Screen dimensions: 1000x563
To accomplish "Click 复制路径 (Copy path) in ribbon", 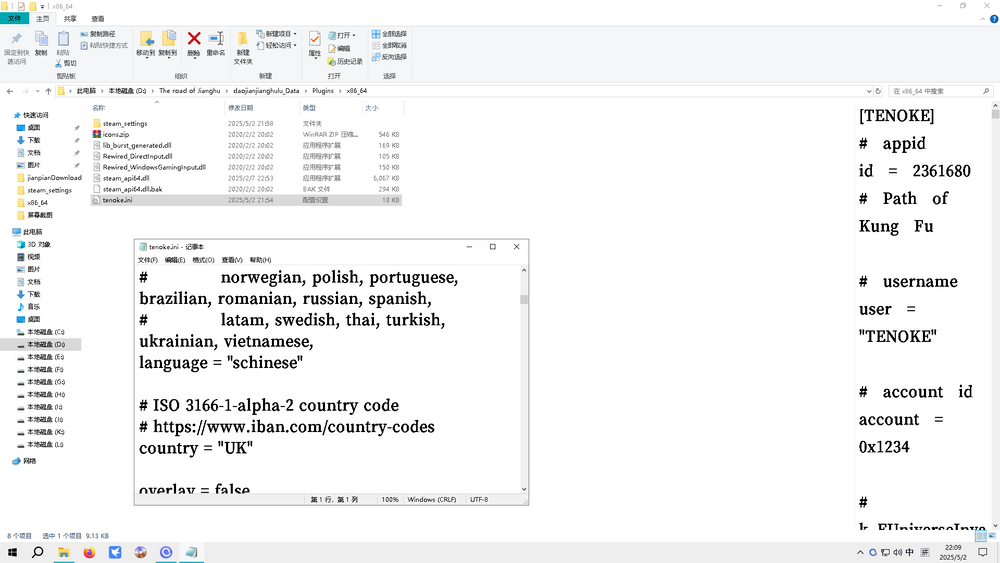I will [x=98, y=34].
